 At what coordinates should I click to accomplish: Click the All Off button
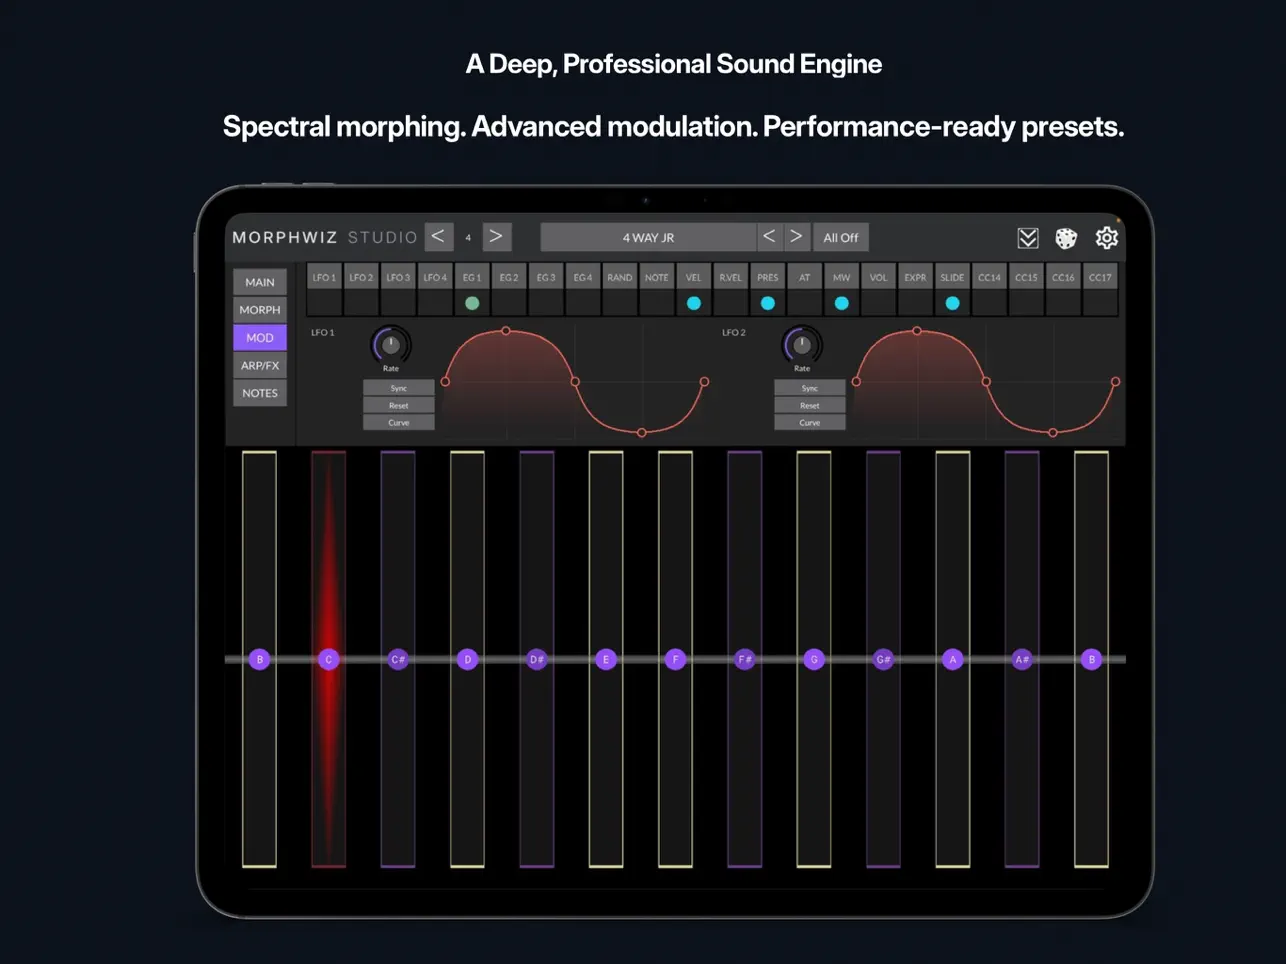(841, 237)
